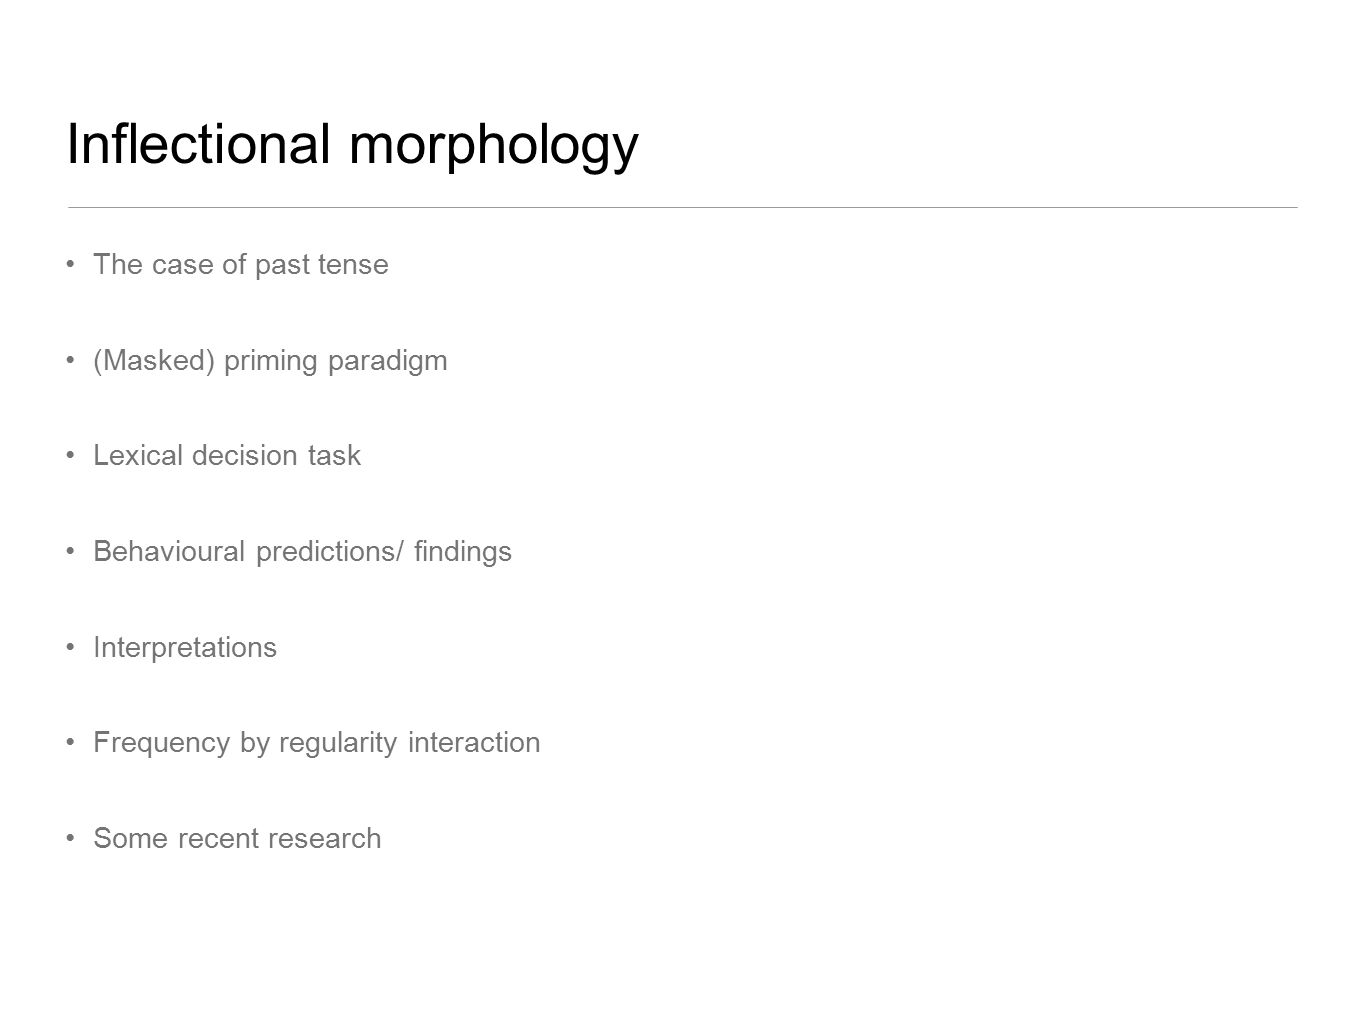Click bullet marker before 'Behavioural predictions/ findings'

(x=70, y=552)
